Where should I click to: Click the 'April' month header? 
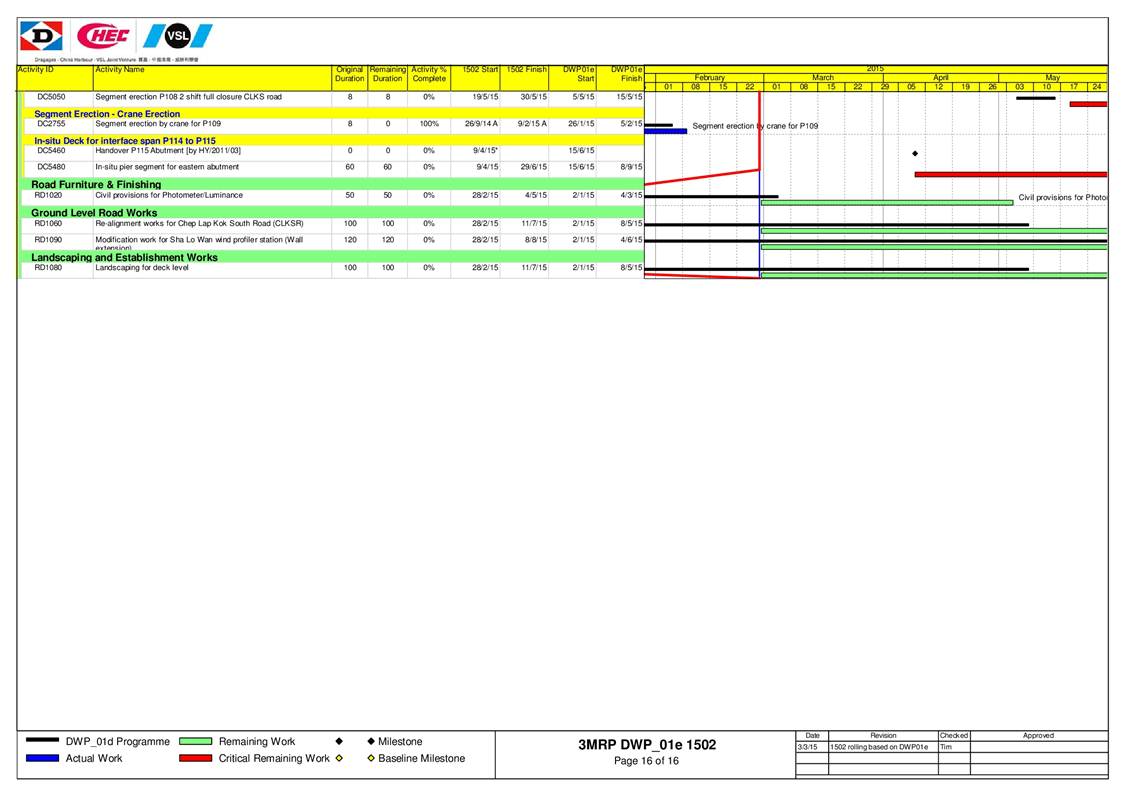pyautogui.click(x=941, y=77)
